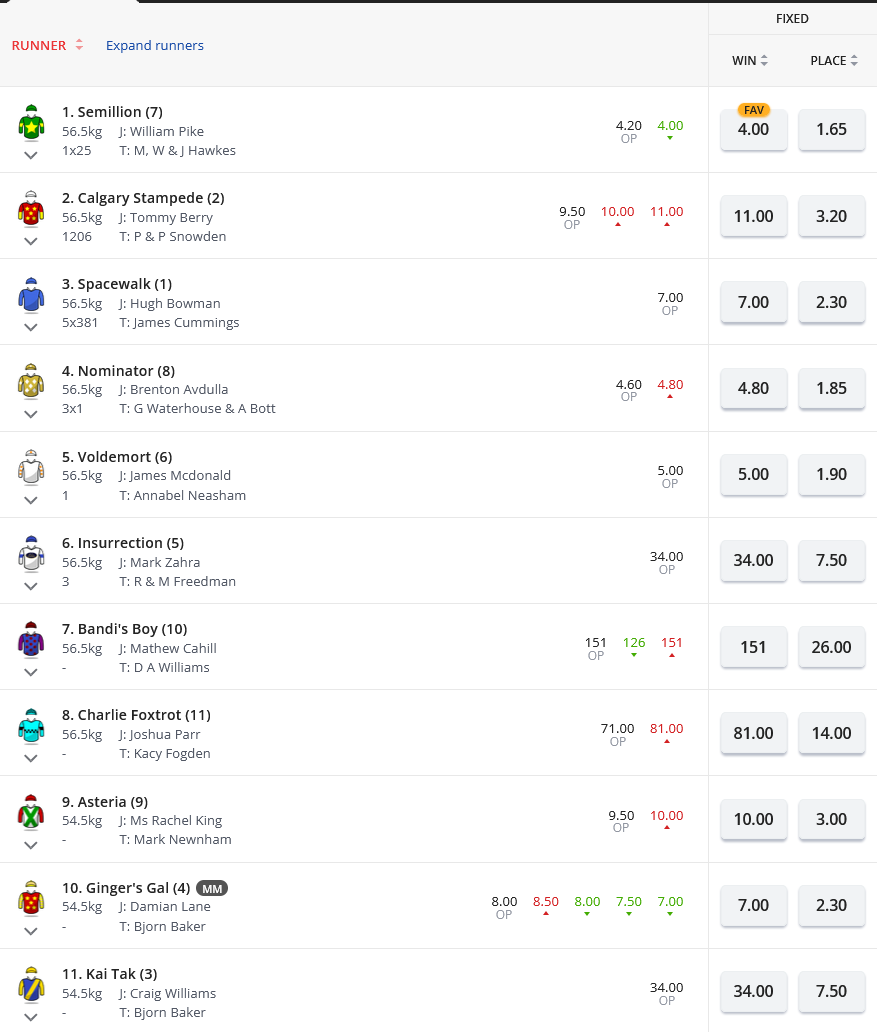Click Semillion's green and yellow jockey silk
The height and width of the screenshot is (1032, 877).
tap(31, 122)
